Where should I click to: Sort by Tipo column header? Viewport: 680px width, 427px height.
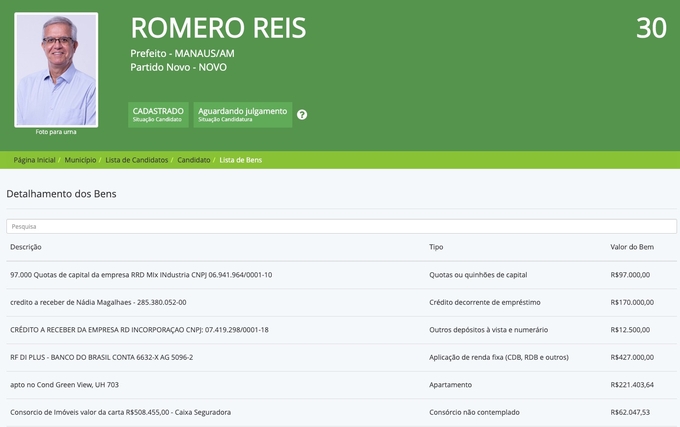[x=436, y=247]
